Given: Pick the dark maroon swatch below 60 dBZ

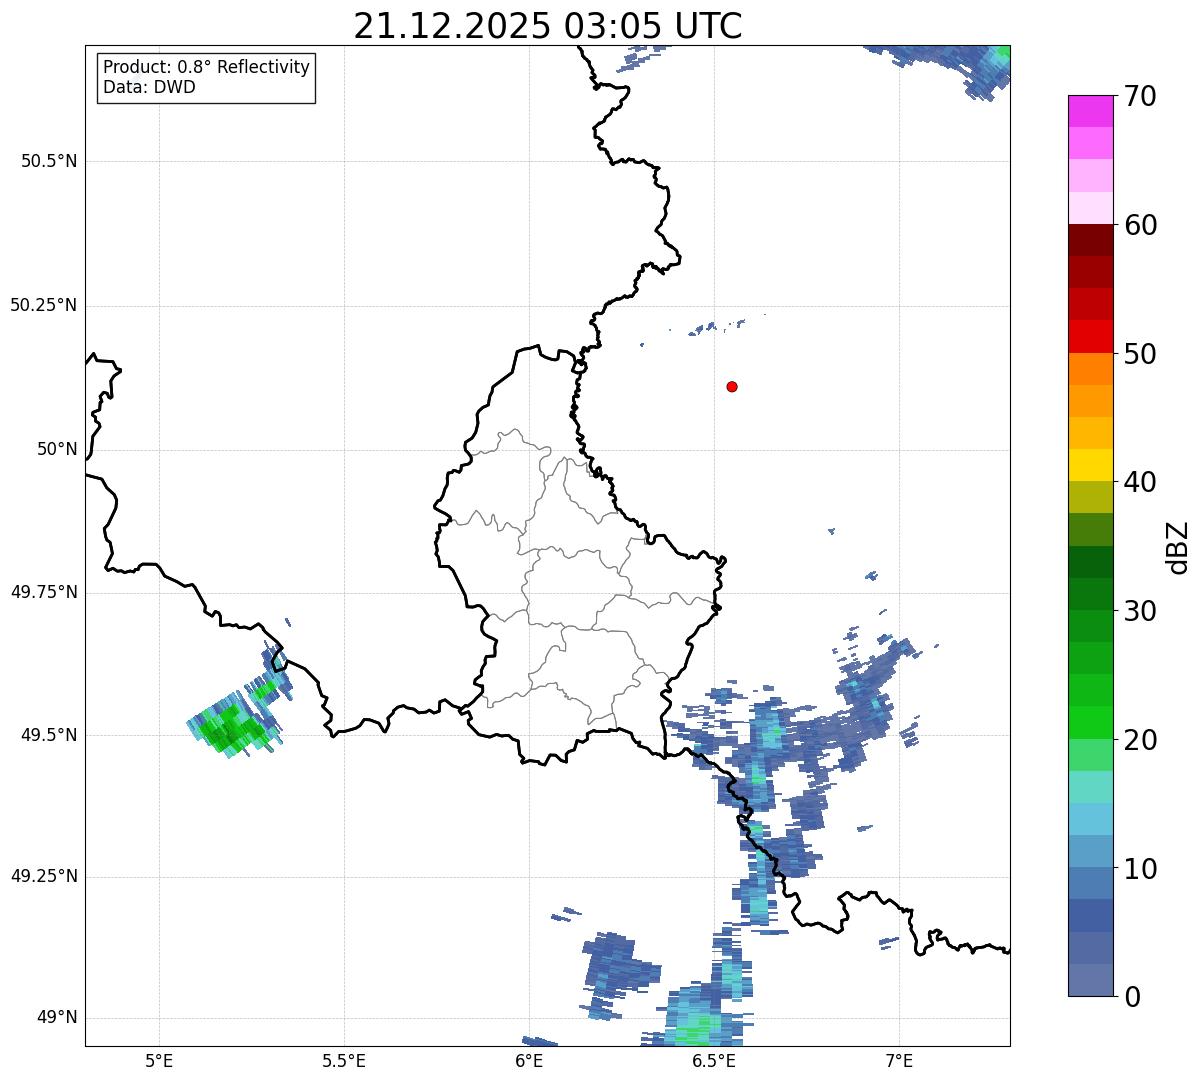Looking at the screenshot, I should [x=1090, y=240].
